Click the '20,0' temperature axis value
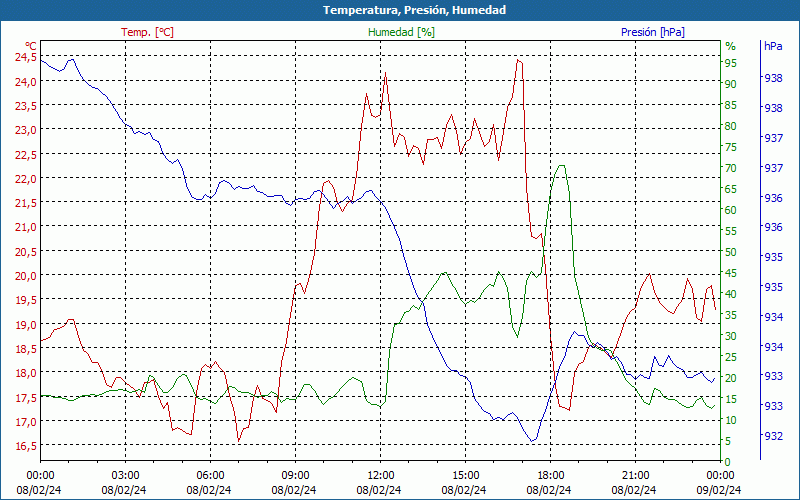The image size is (800, 500). 26,277
